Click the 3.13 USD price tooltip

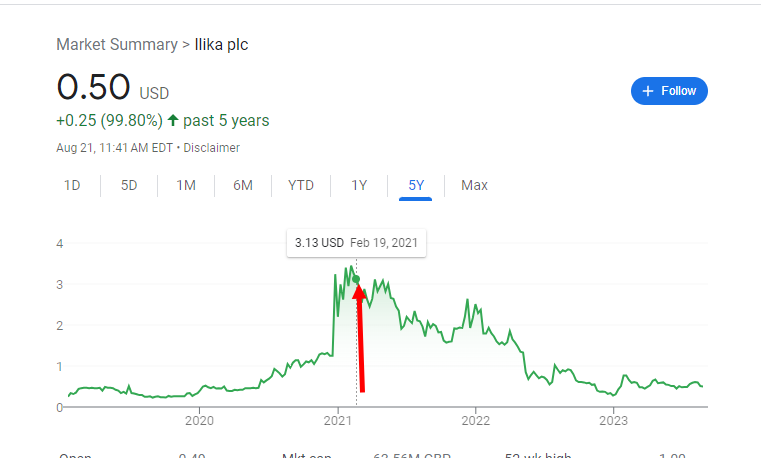[356, 243]
